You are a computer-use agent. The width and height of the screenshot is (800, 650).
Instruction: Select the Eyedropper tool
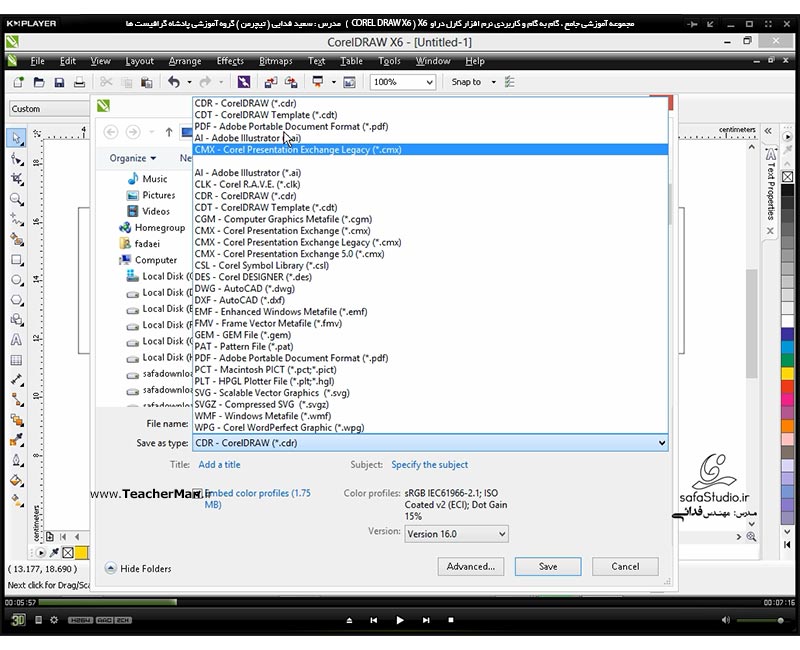[x=16, y=440]
